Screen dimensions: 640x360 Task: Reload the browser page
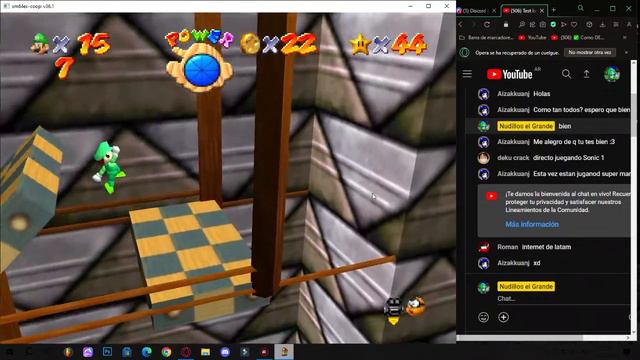[487, 24]
